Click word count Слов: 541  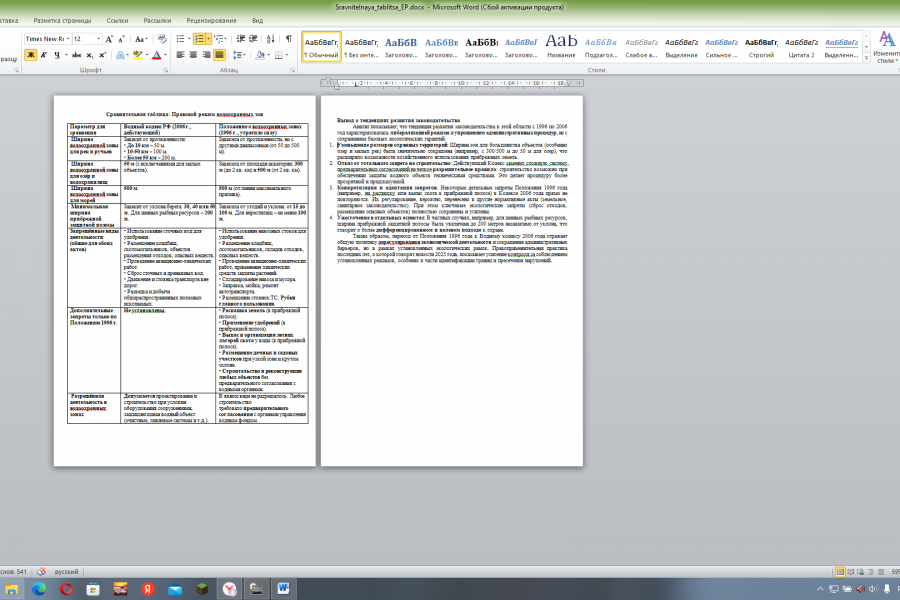pyautogui.click(x=14, y=572)
